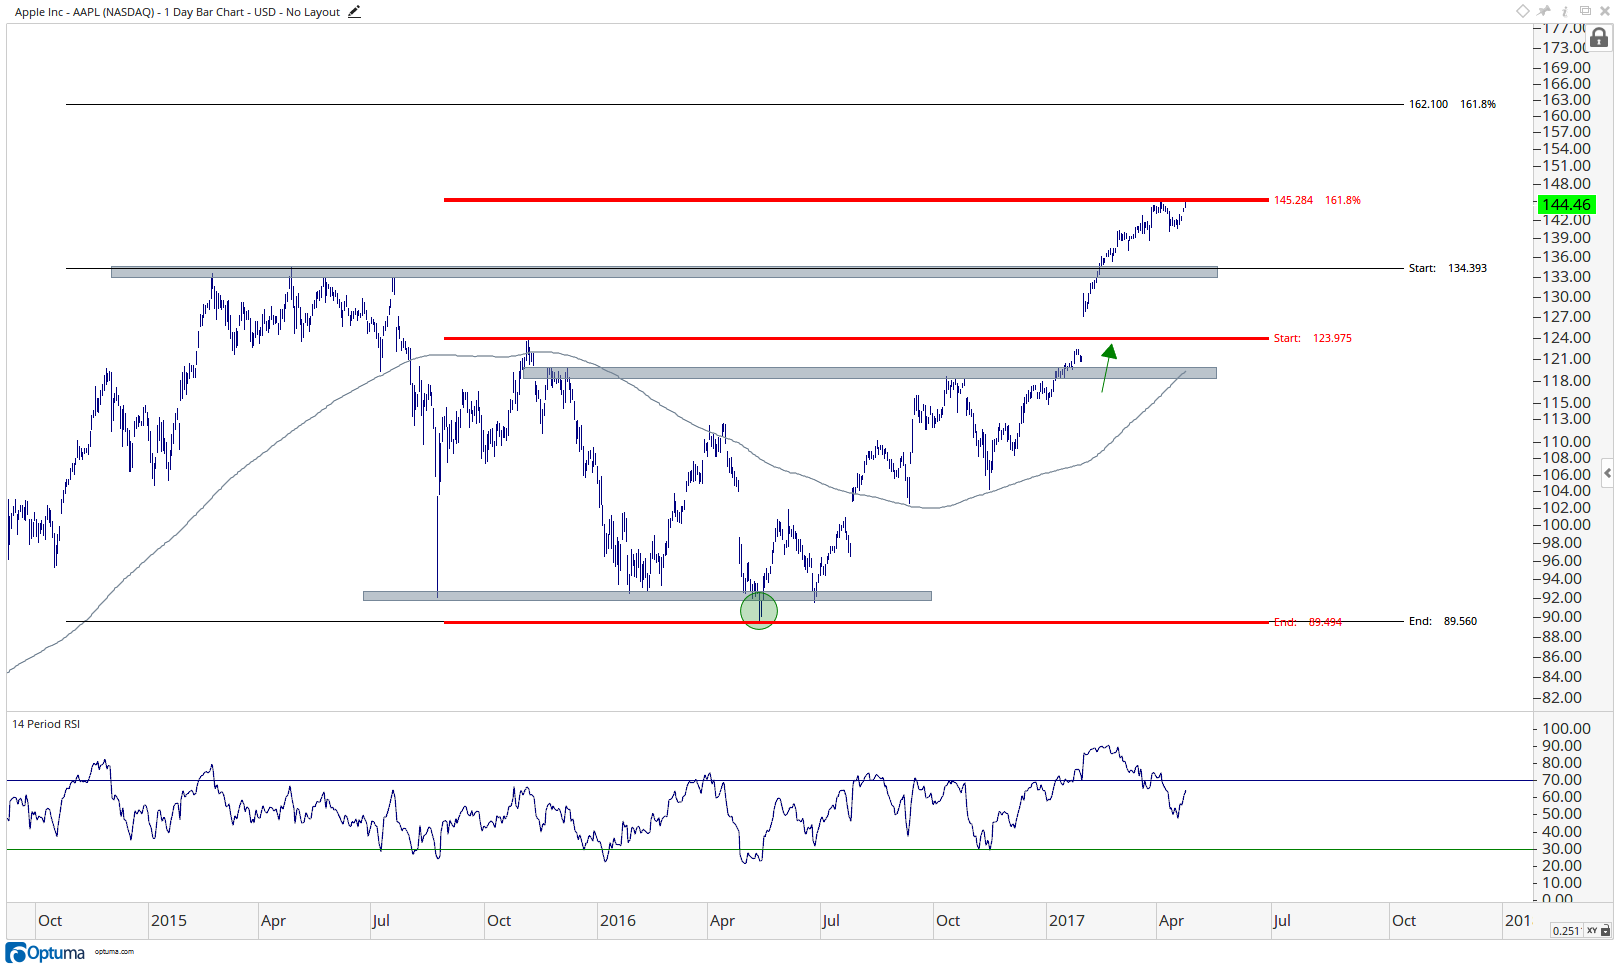The height and width of the screenshot is (967, 1620).
Task: Select the green arrow annotation on chart
Action: click(1107, 367)
